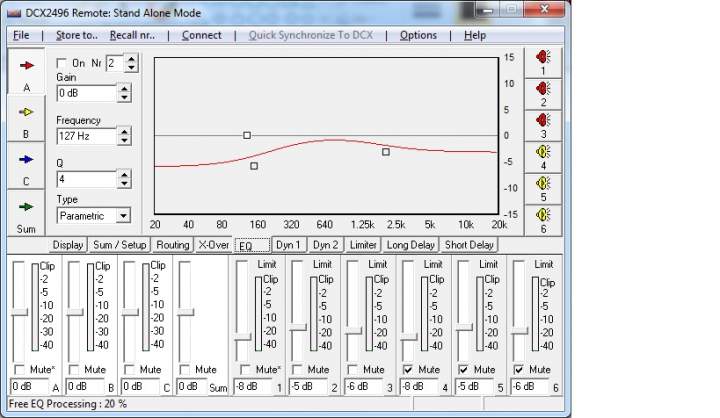Select the Sum channel green arrow

[x=26, y=207]
